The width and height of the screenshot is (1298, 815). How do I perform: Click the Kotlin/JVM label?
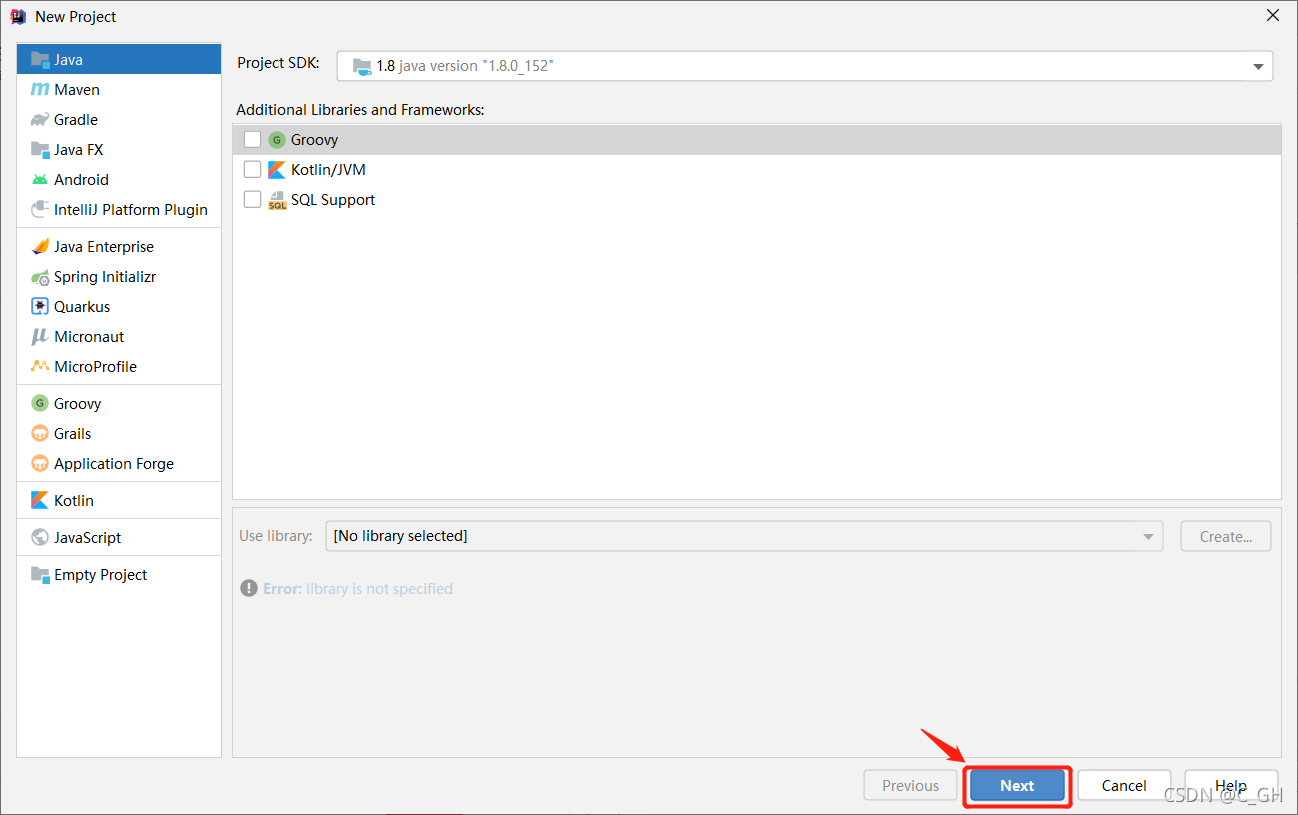point(328,169)
